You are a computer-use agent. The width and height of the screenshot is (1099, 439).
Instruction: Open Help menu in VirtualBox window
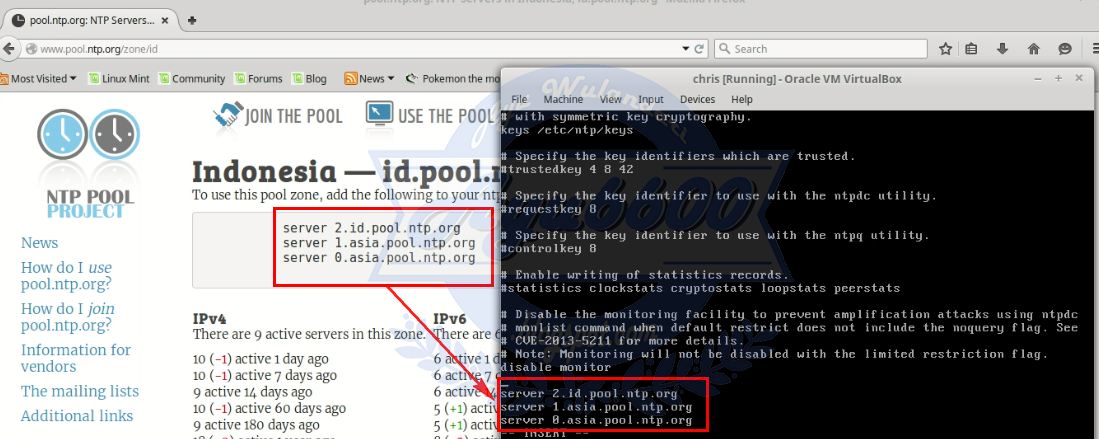(742, 100)
